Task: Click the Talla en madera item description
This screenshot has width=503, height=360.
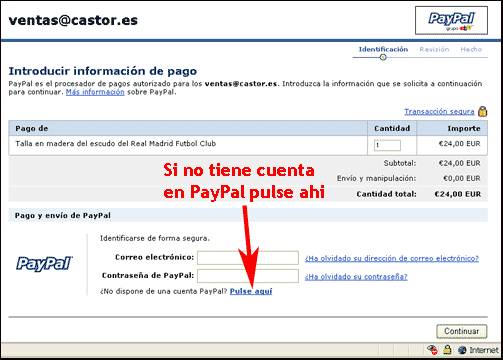Action: (115, 144)
